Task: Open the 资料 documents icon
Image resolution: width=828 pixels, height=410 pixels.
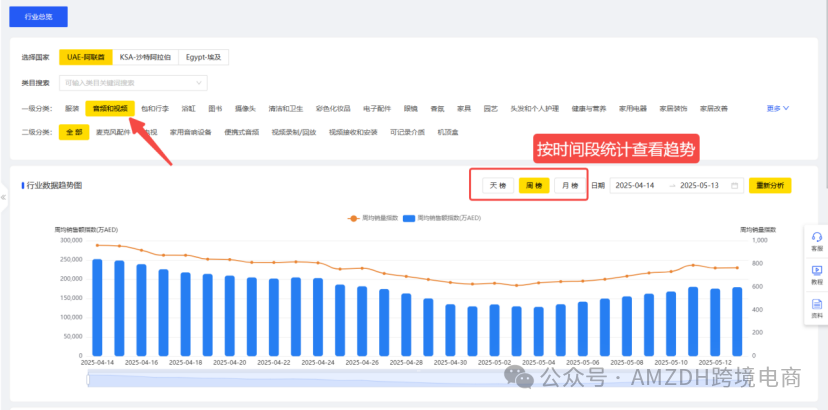Action: pyautogui.click(x=816, y=307)
